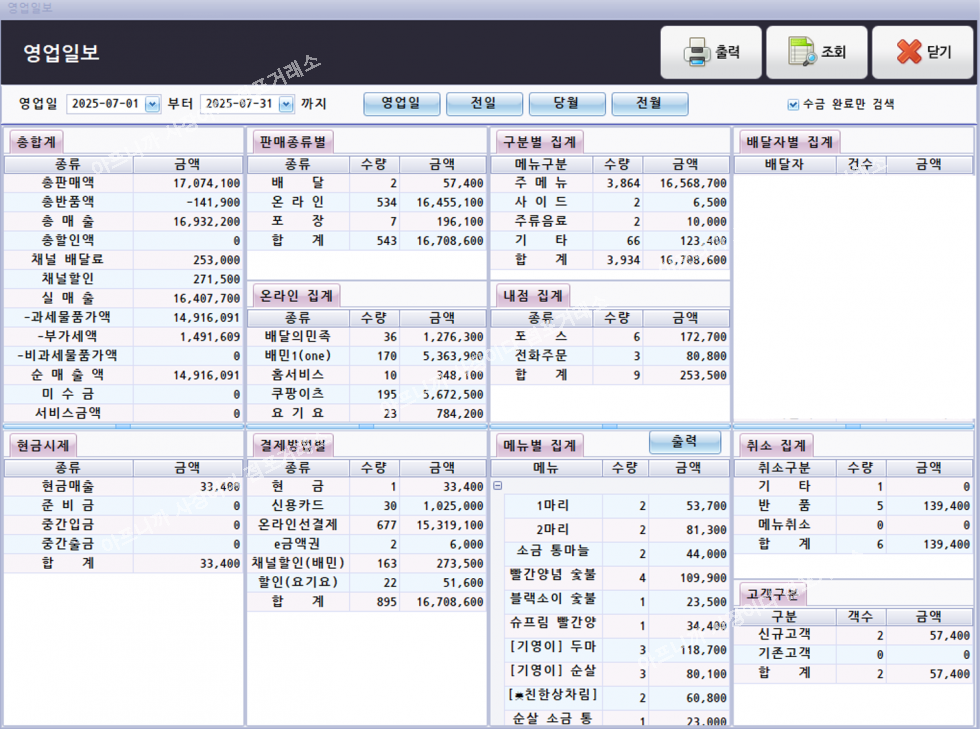Click the red X 닫기 icon
980x729 pixels.
pyautogui.click(x=908, y=52)
